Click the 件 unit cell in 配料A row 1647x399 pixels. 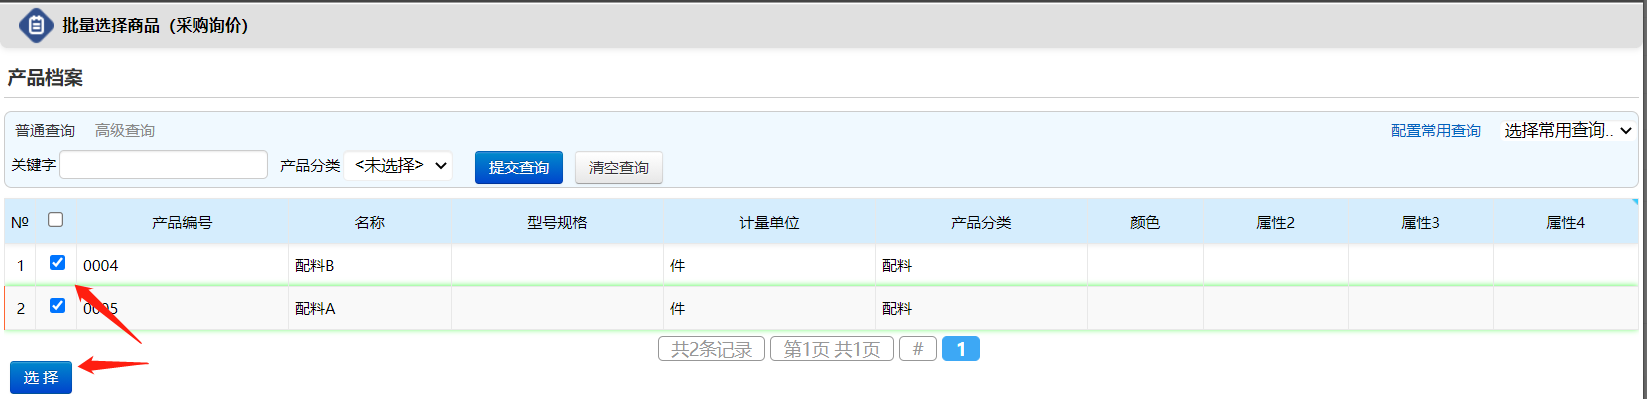(x=769, y=308)
